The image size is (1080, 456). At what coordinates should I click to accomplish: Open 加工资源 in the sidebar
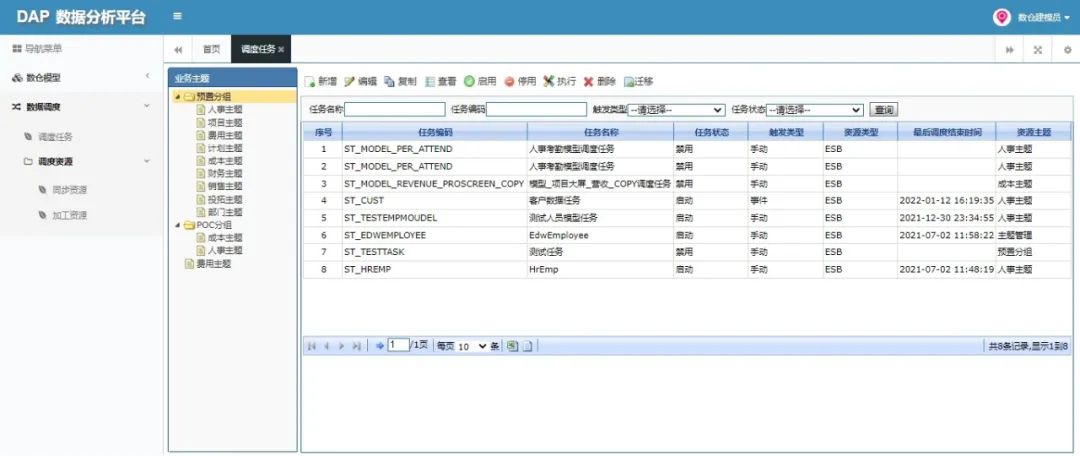(70, 215)
